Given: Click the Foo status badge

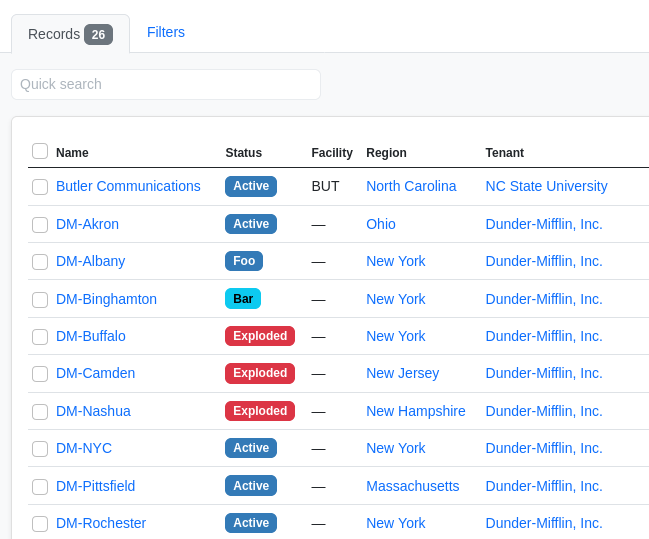Looking at the screenshot, I should (244, 261).
